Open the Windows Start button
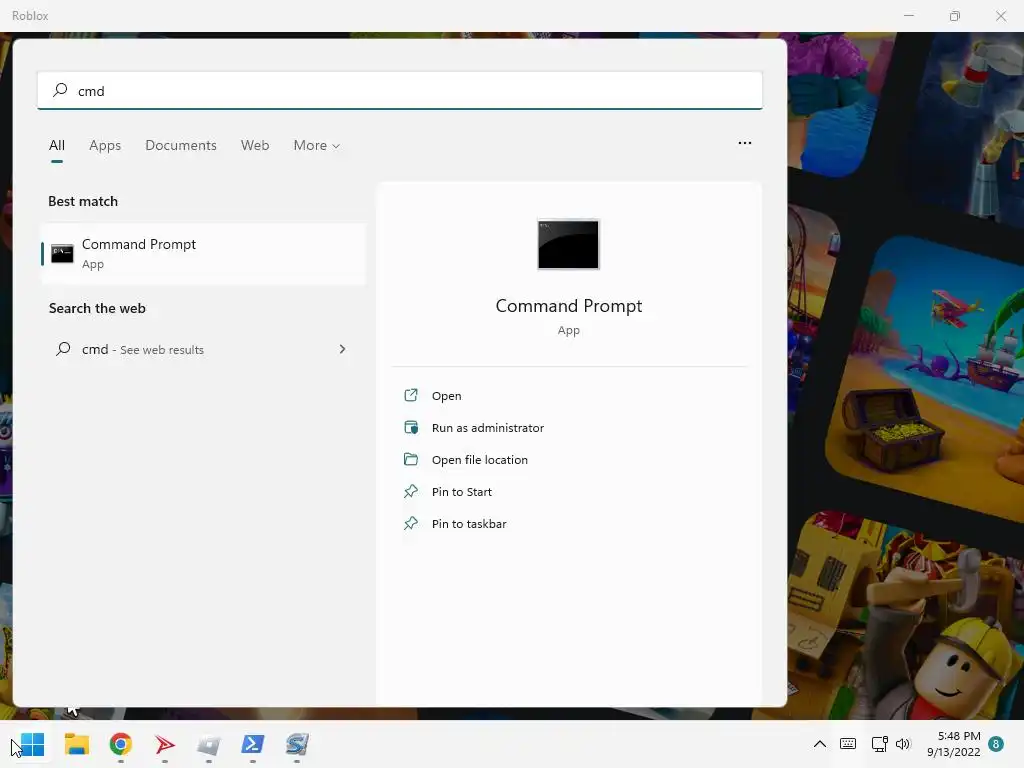This screenshot has height=768, width=1024. pos(32,744)
